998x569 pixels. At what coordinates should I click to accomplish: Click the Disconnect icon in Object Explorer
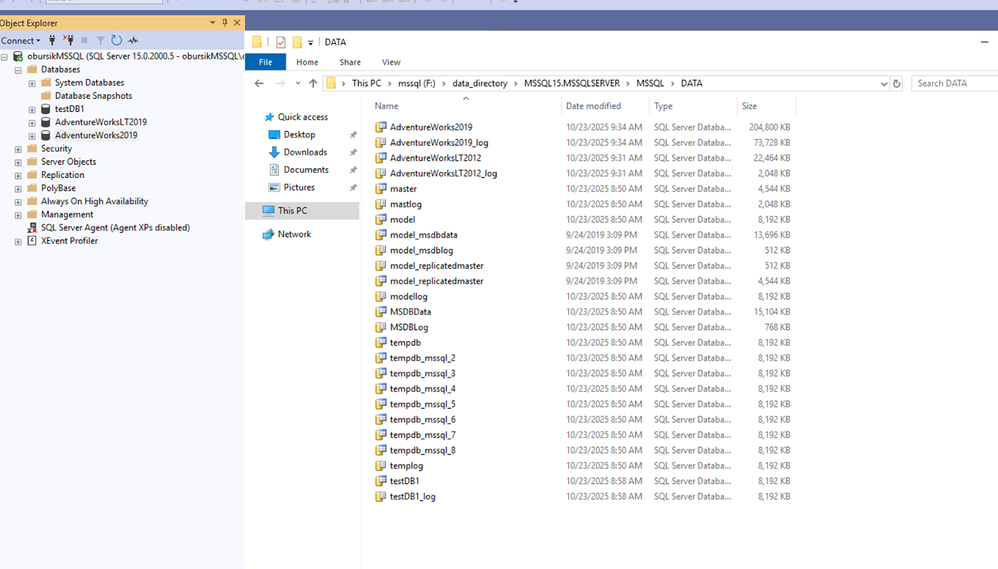coord(68,41)
